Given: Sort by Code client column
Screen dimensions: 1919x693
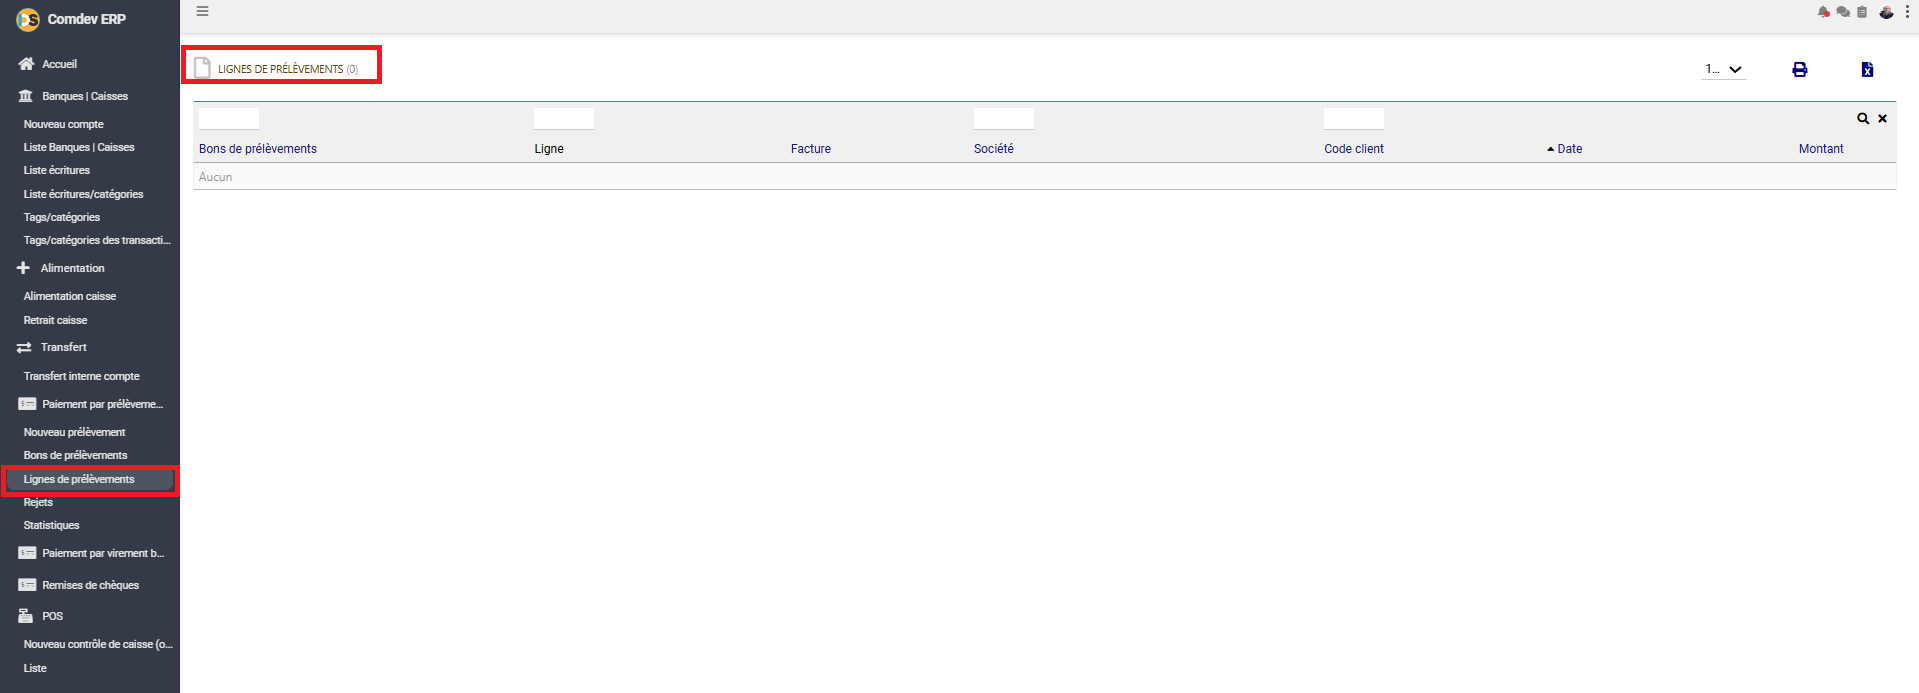Looking at the screenshot, I should coord(1354,149).
